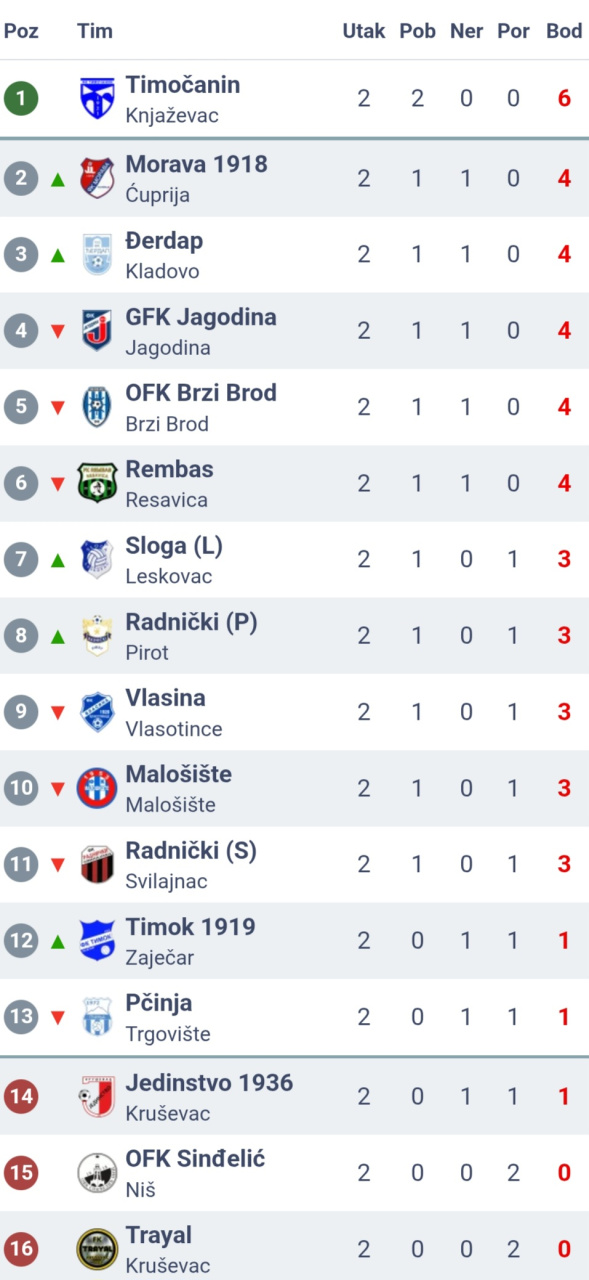Click the Jedinstvo 1936 red-white crest
This screenshot has height=1280, width=589.
pyautogui.click(x=97, y=1096)
